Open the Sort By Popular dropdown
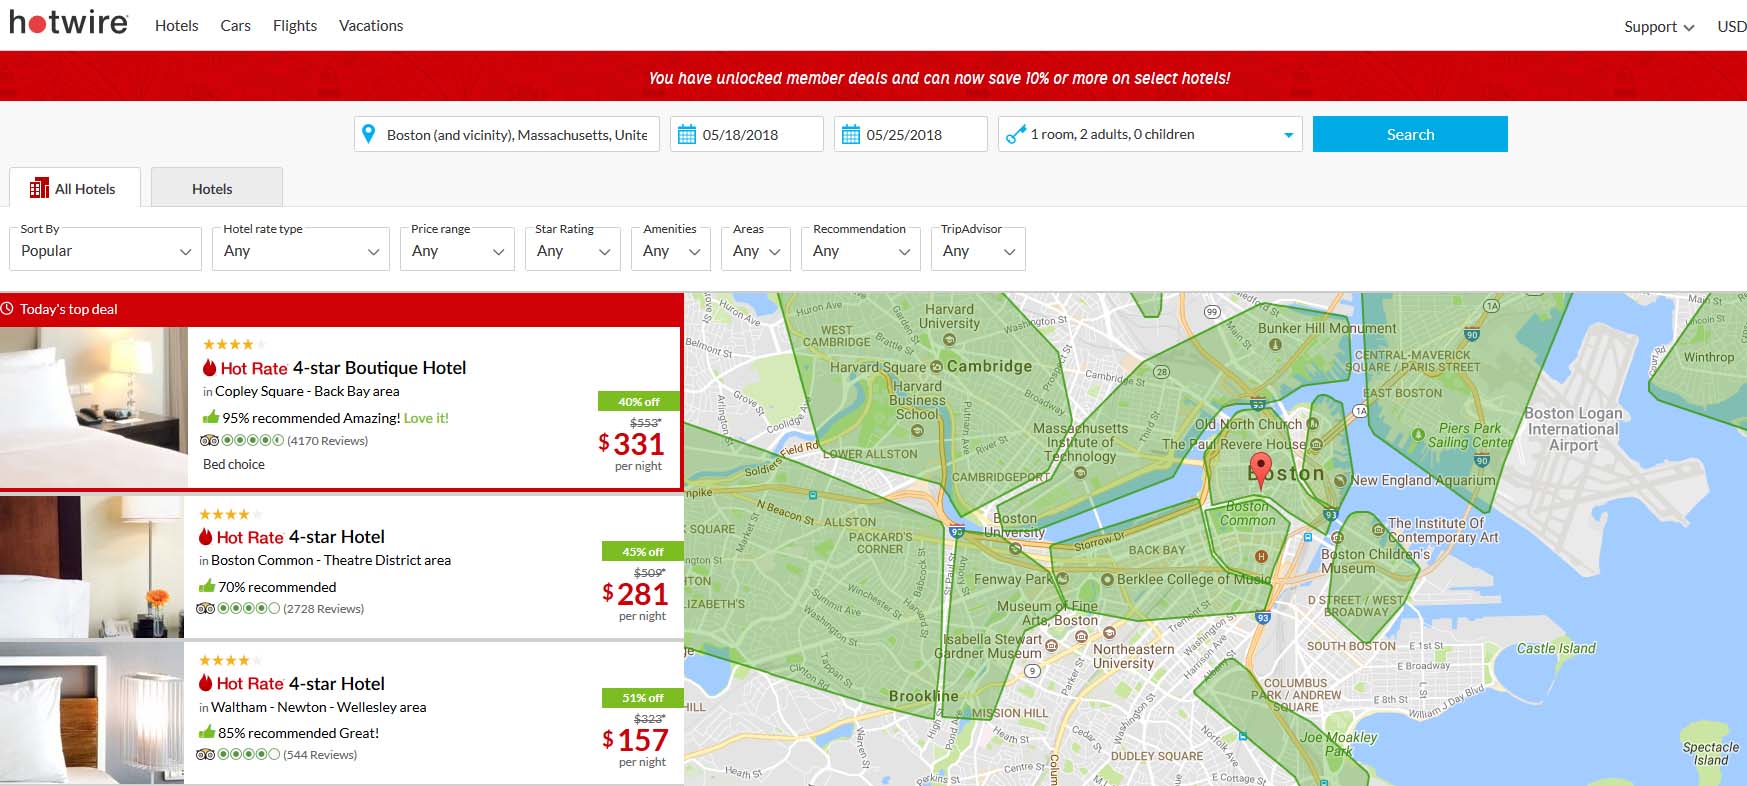The height and width of the screenshot is (786, 1747). (x=105, y=250)
